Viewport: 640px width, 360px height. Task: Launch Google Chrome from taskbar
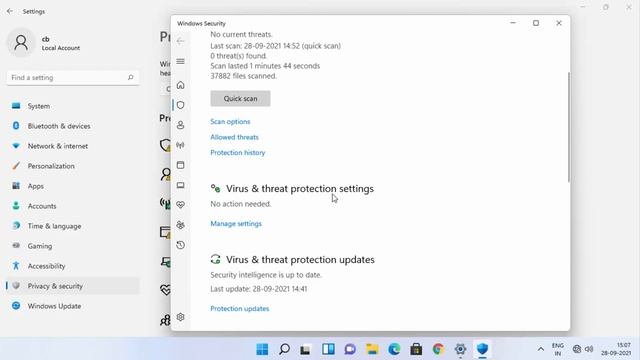438,349
